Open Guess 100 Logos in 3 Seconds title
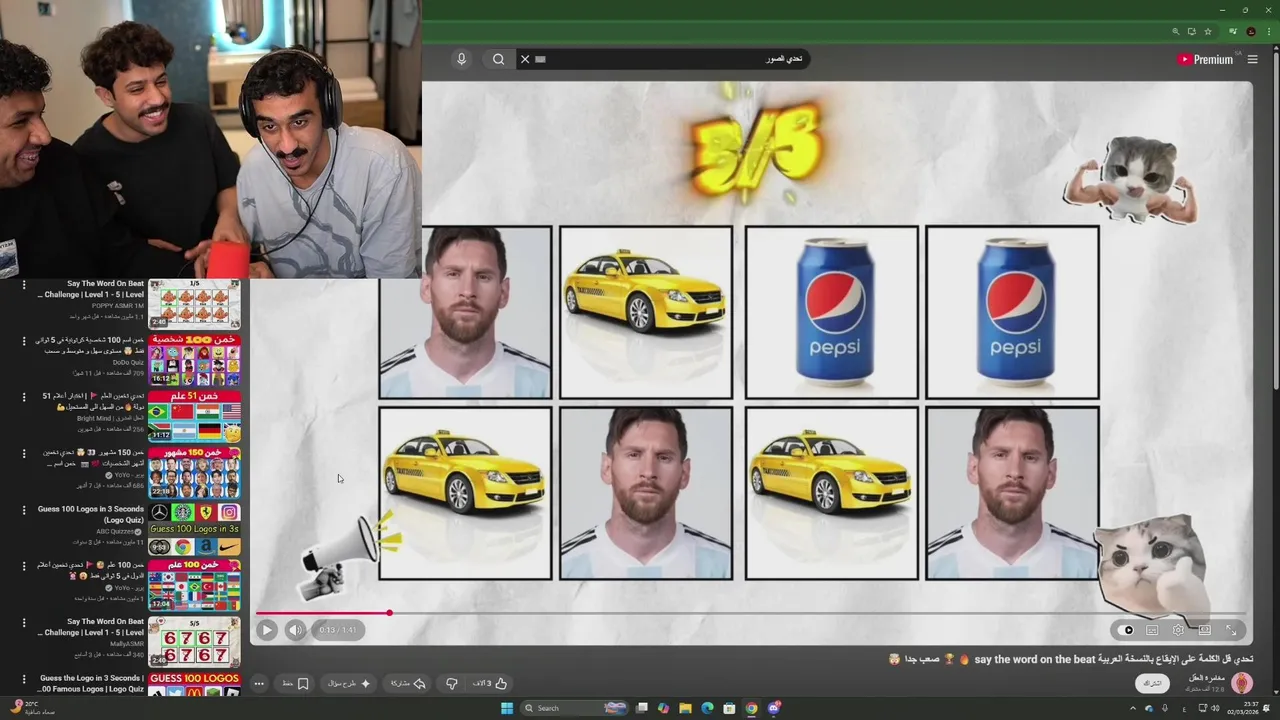 91,515
